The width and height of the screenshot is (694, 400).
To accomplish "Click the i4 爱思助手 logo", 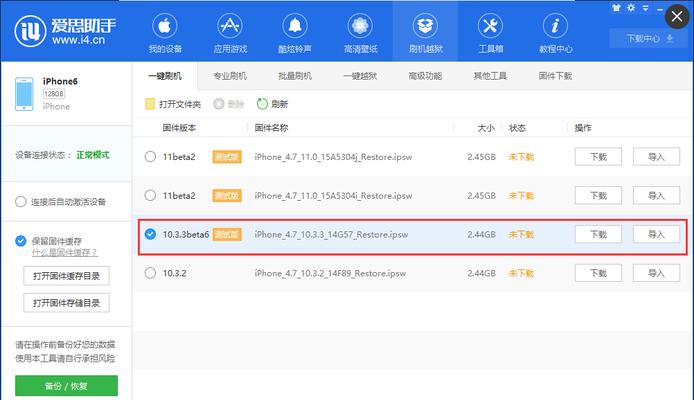I will click(x=65, y=31).
